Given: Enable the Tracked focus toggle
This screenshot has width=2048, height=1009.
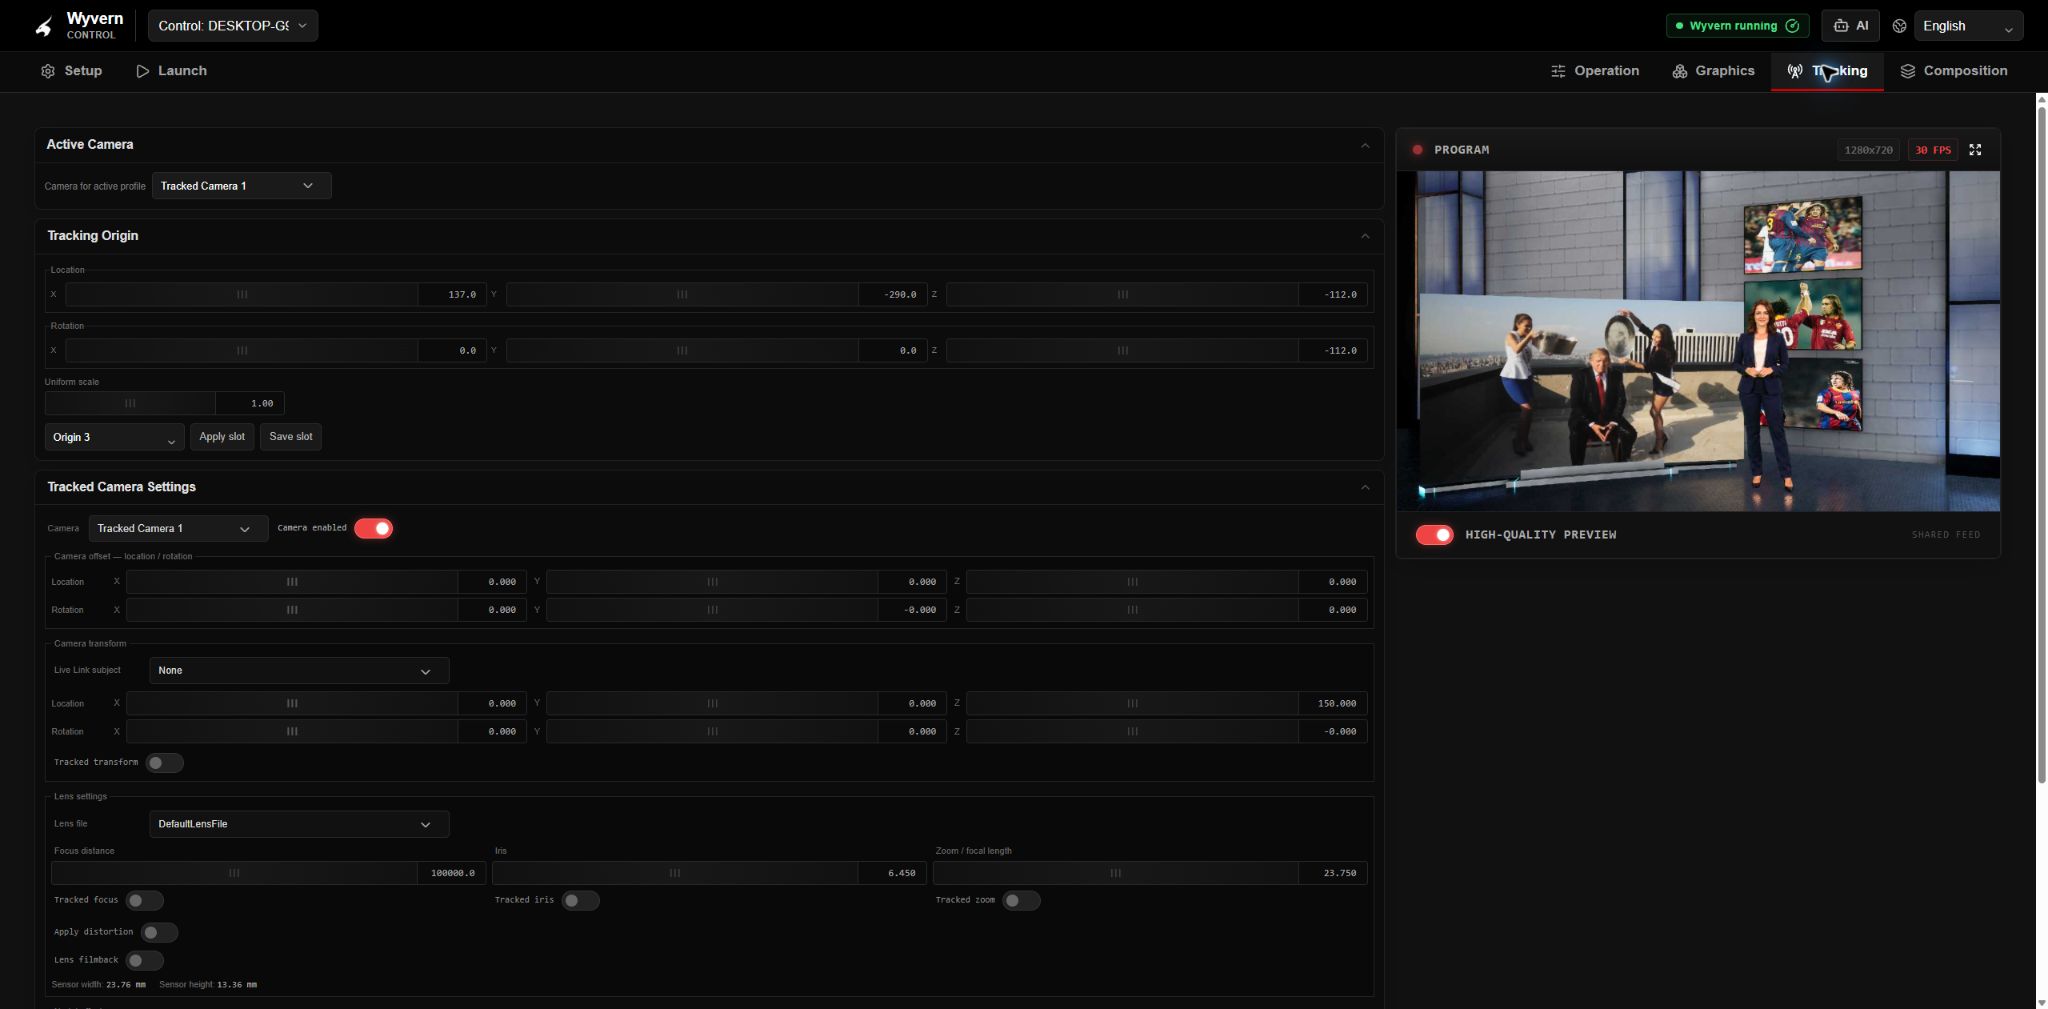Looking at the screenshot, I should pos(145,901).
